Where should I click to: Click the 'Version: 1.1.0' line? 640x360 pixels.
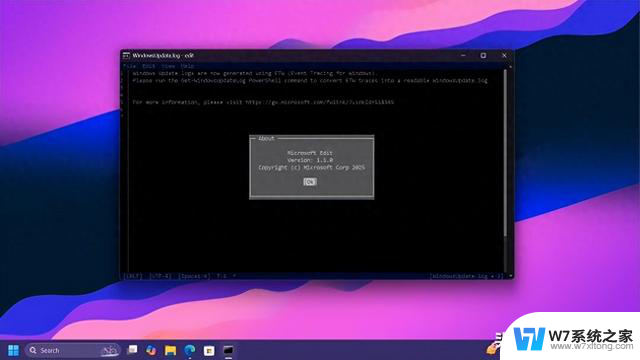click(310, 160)
